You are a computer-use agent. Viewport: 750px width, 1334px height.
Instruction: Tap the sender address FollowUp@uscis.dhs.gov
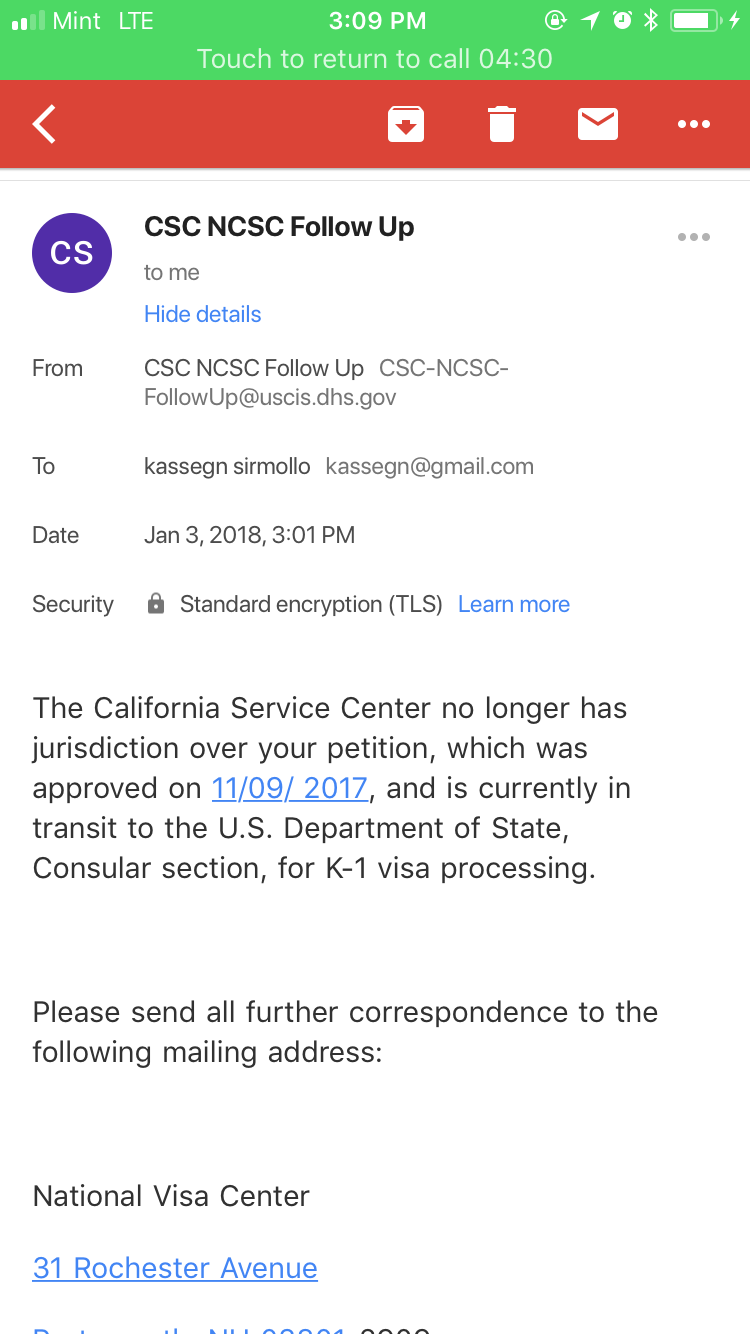coord(270,398)
